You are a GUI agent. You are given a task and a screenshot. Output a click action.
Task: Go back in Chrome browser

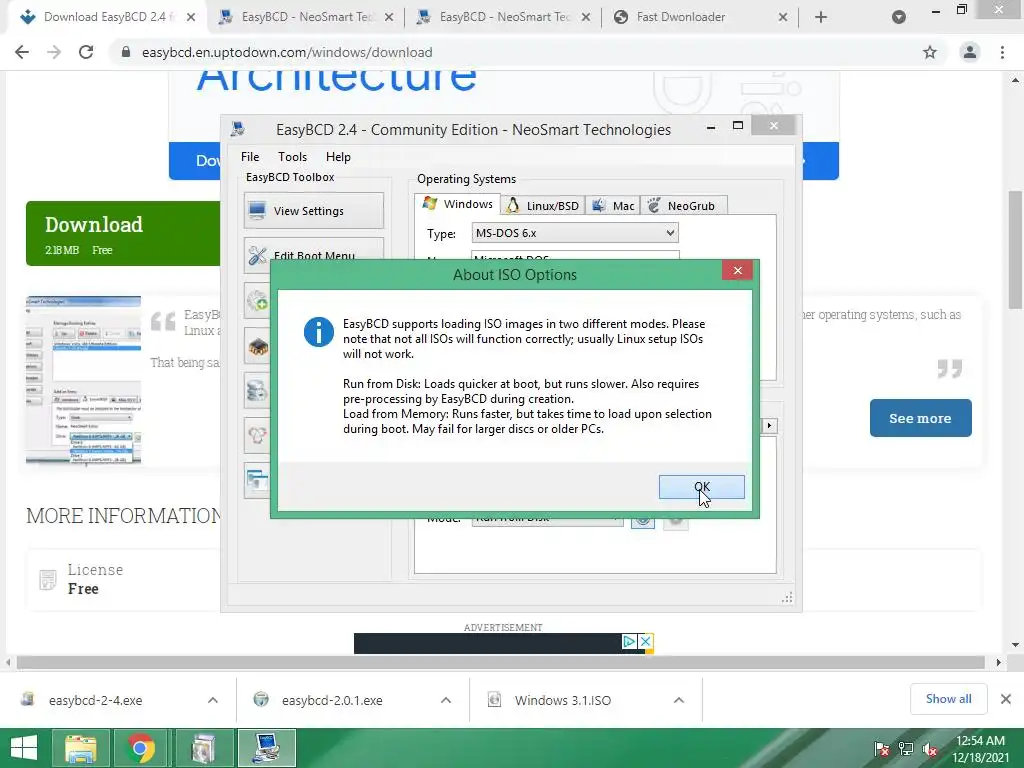(x=22, y=52)
